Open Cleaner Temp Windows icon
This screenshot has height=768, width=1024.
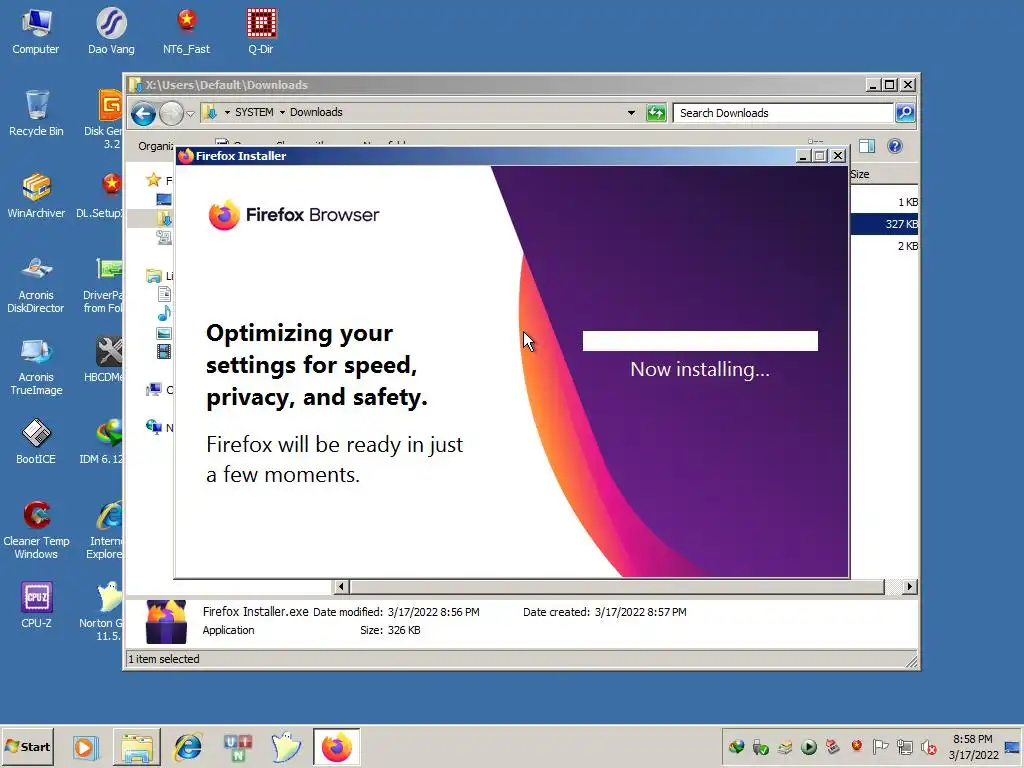point(36,529)
